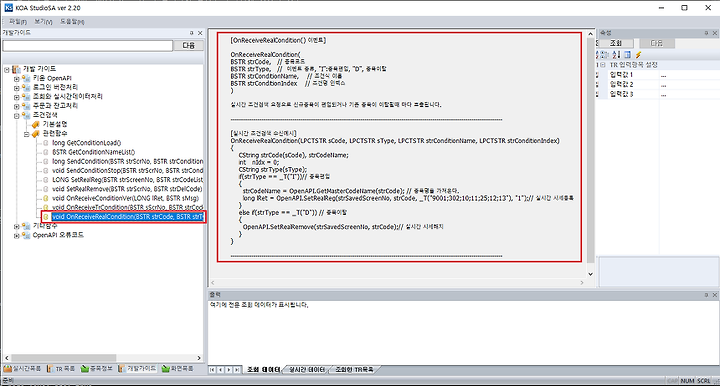This screenshot has height=386, width=720.
Task: Select 기본설명 in the tree
Action: click(55, 124)
